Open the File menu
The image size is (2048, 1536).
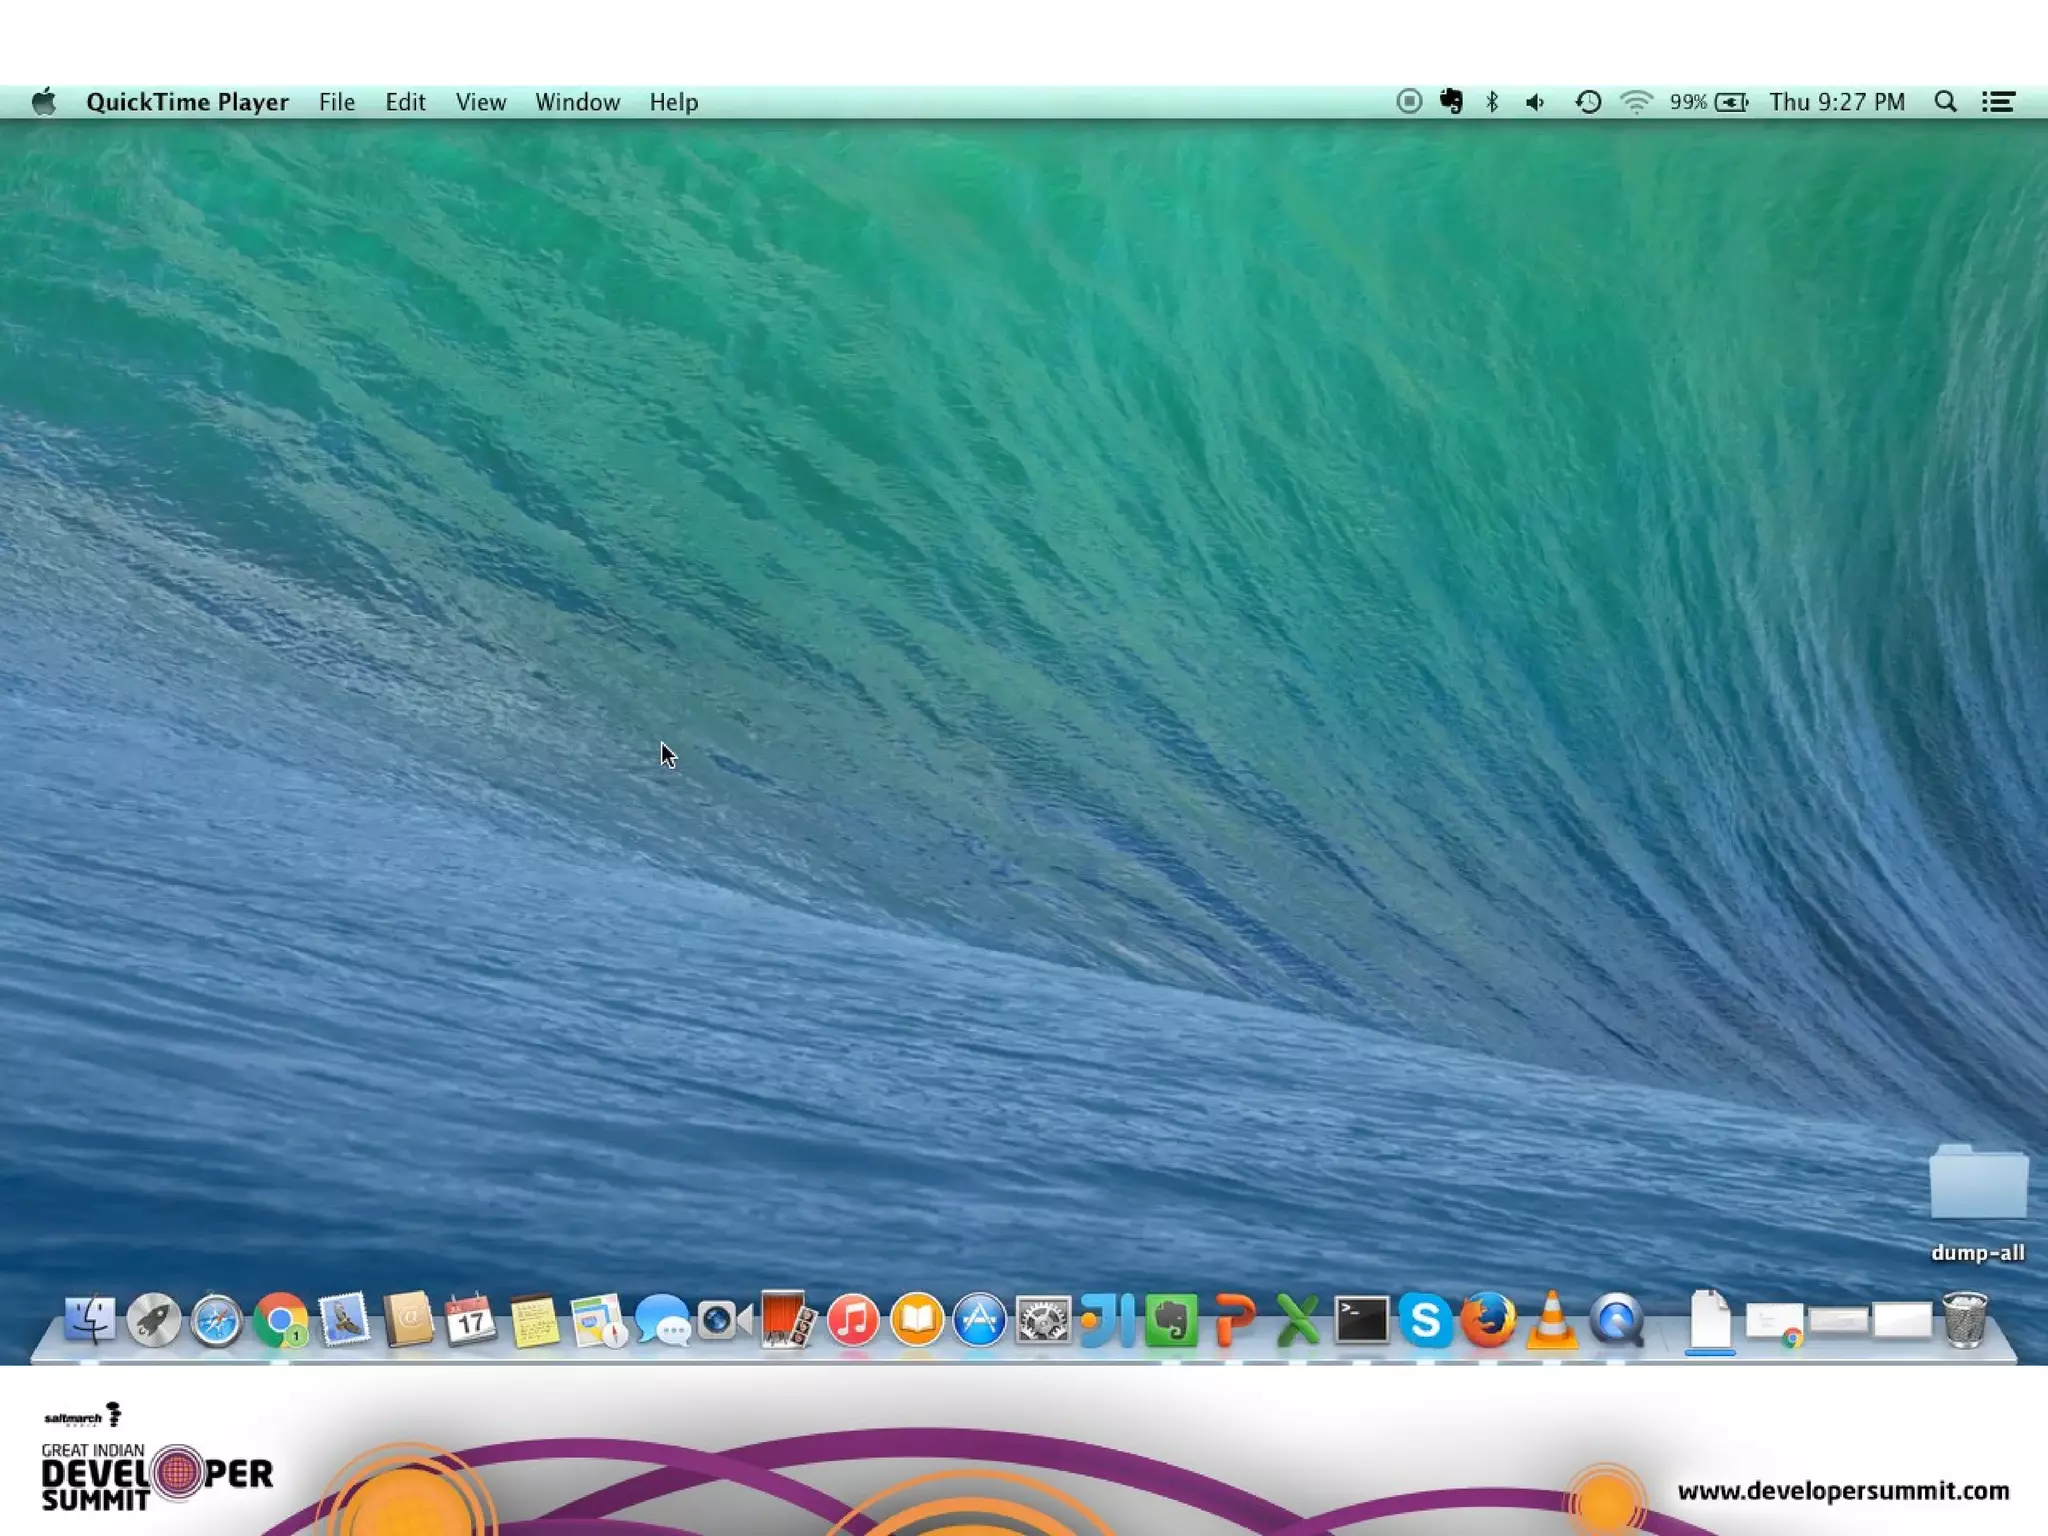pos(337,102)
